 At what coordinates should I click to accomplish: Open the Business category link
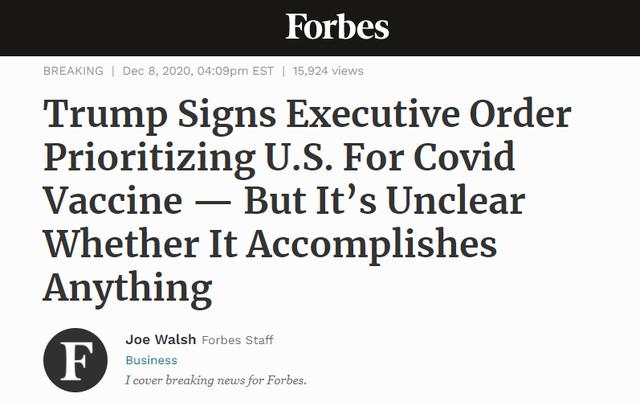click(x=151, y=360)
